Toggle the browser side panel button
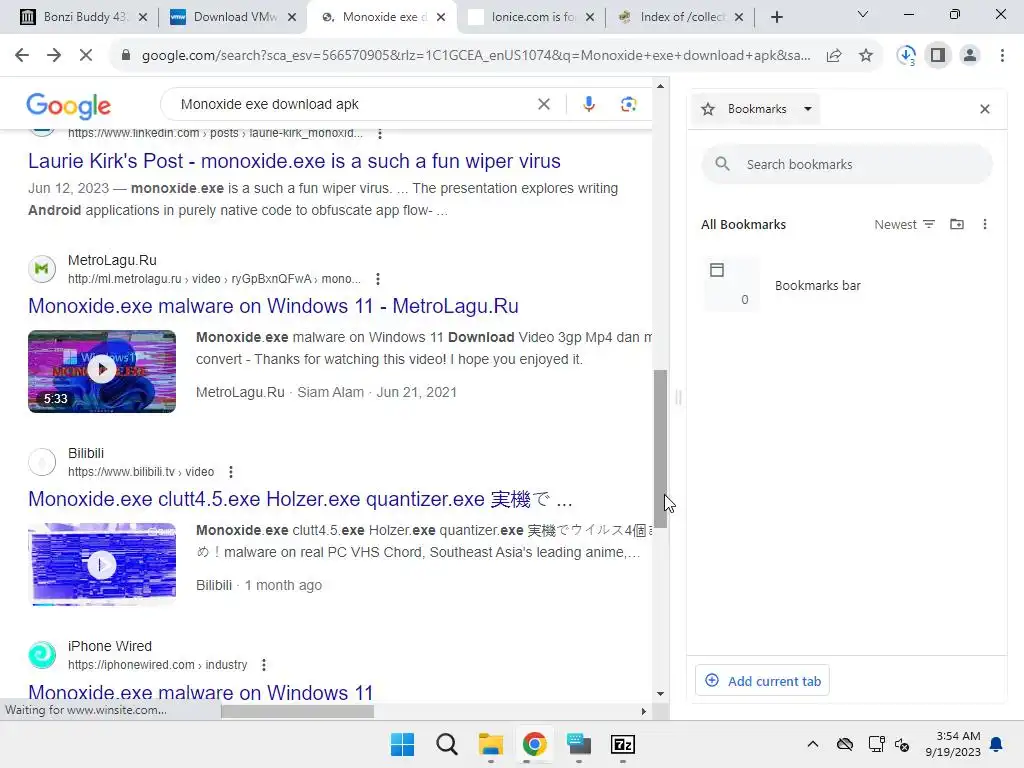This screenshot has width=1024, height=768. tap(938, 56)
